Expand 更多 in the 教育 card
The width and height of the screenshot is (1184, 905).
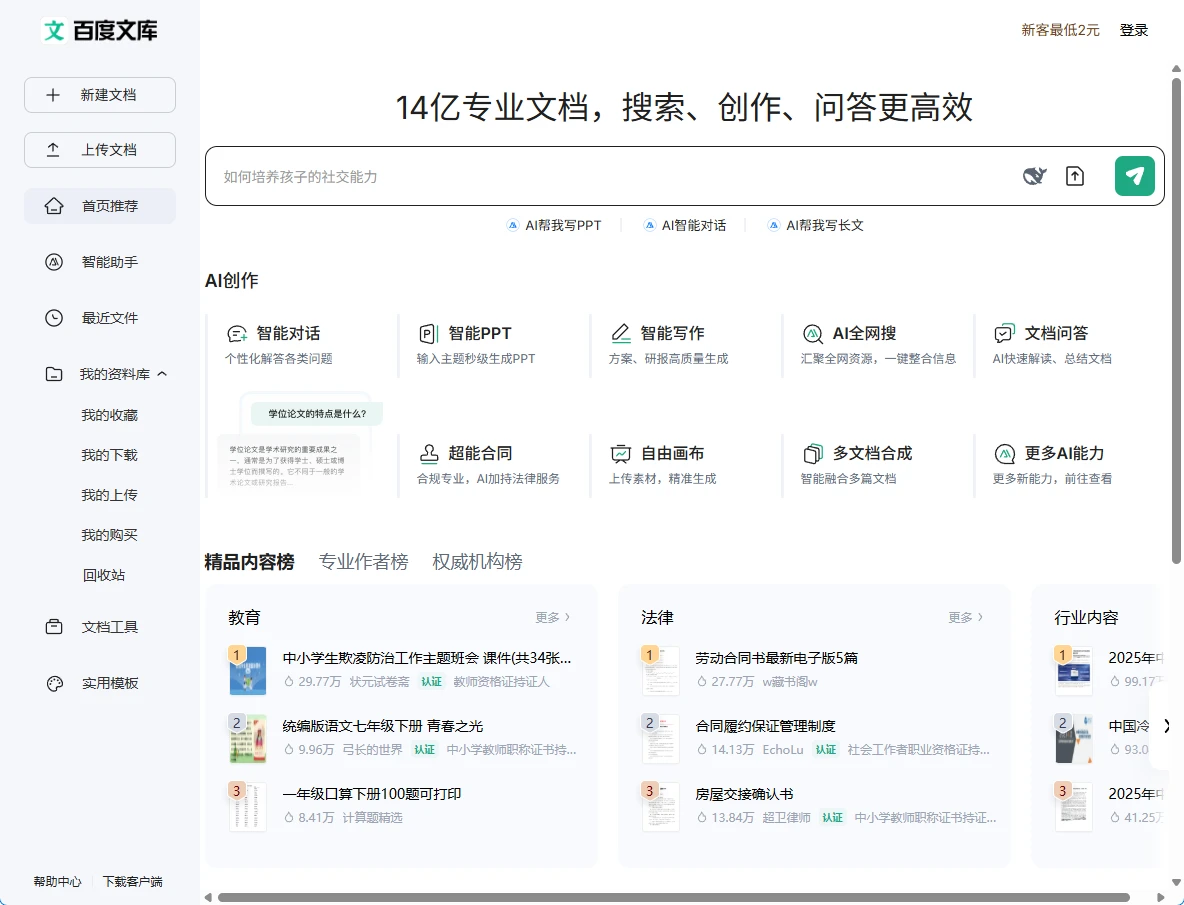point(553,618)
